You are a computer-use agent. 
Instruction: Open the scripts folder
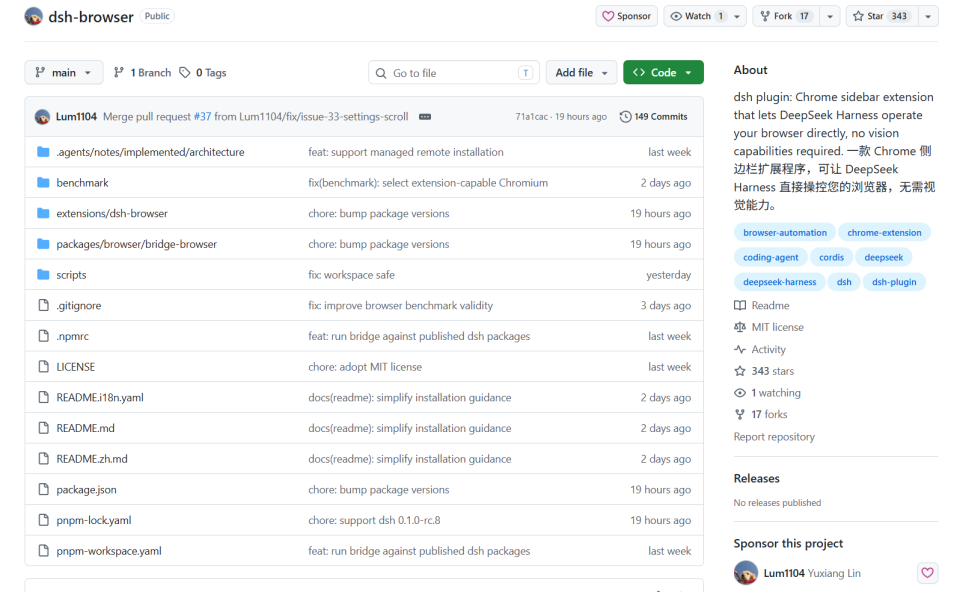(x=71, y=275)
